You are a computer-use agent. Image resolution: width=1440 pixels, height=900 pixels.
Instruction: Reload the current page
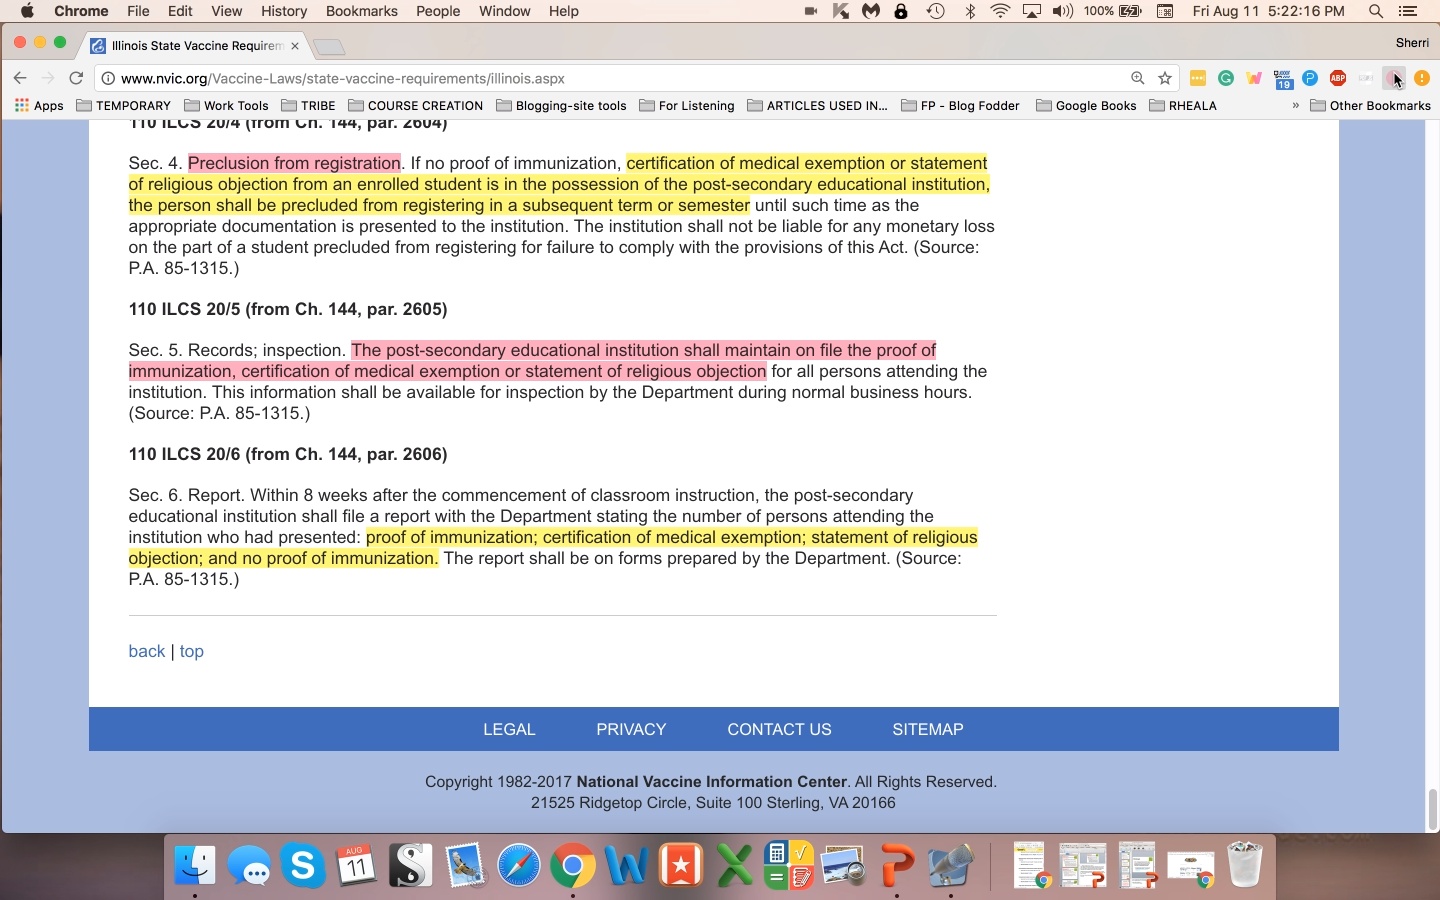(76, 78)
